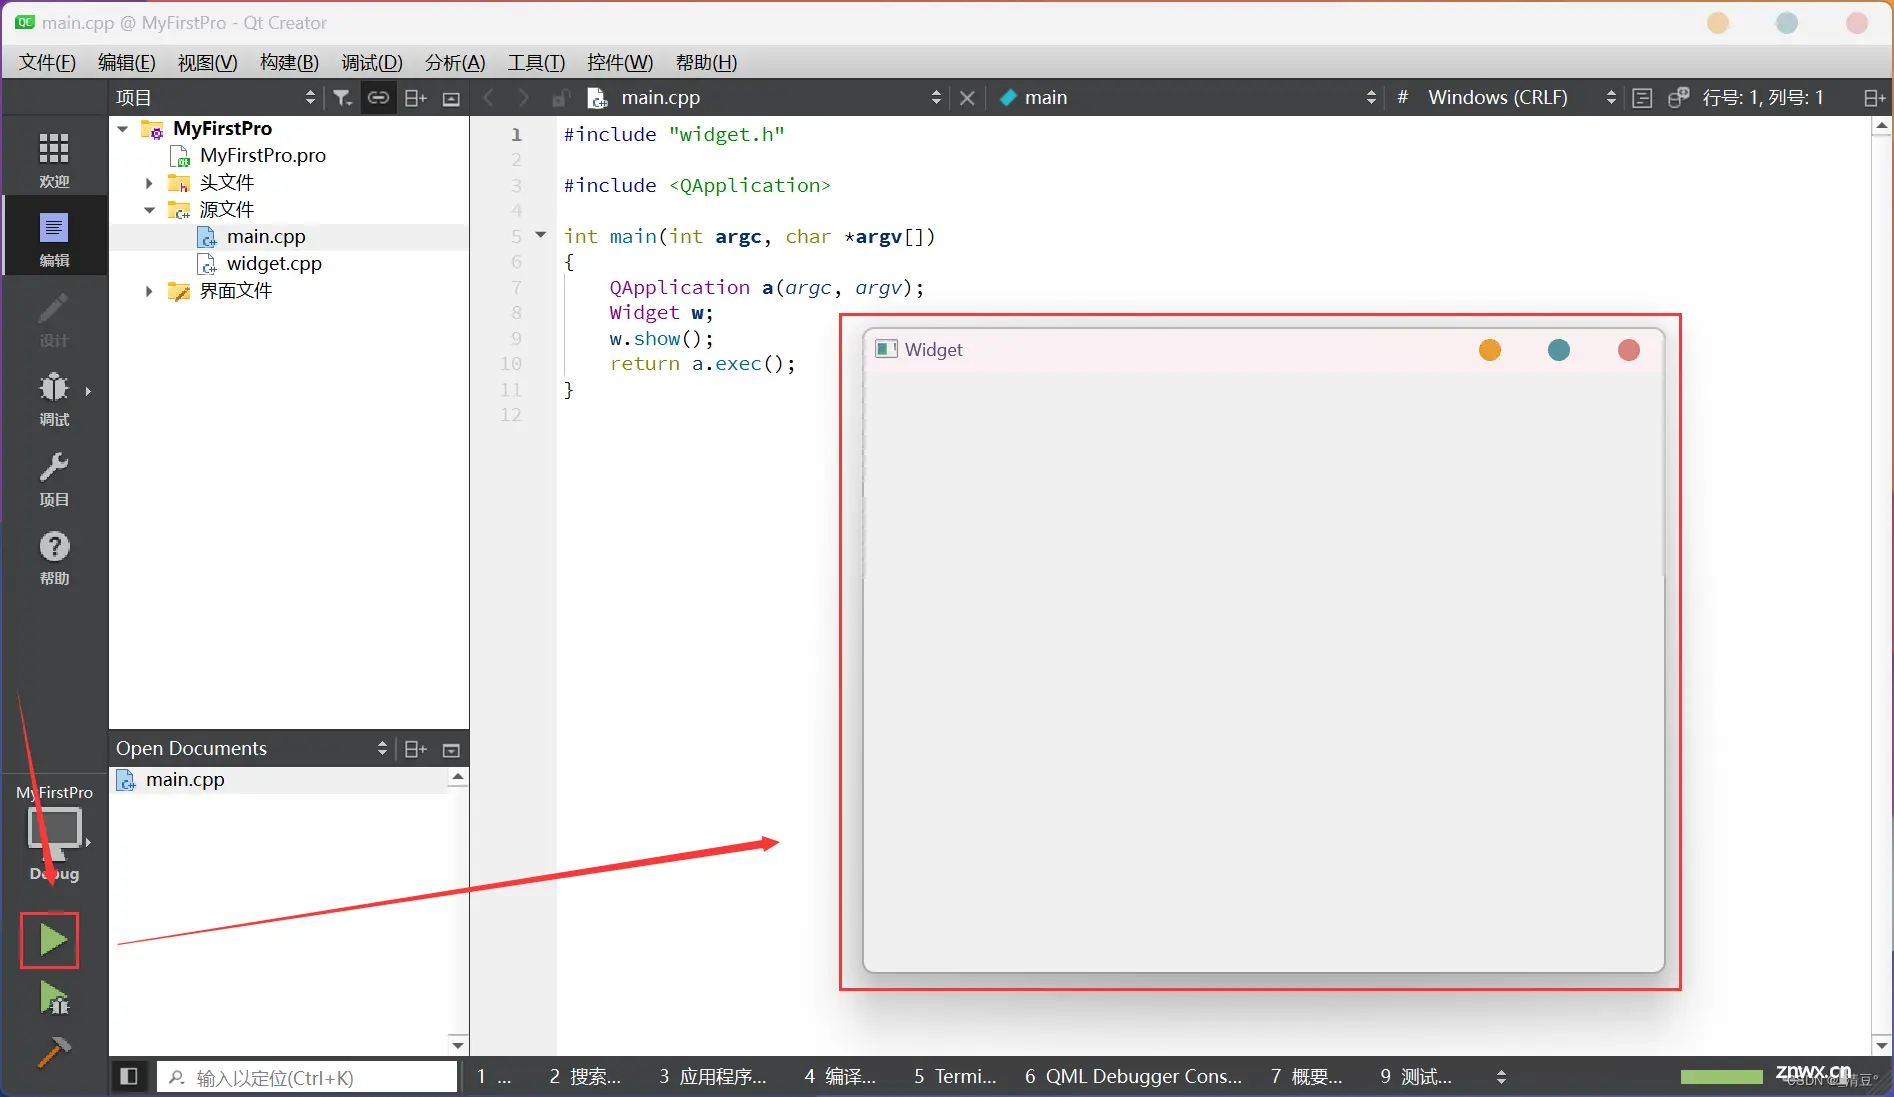The image size is (1894, 1097).
Task: Open the Design mode (设计)
Action: pos(54,319)
